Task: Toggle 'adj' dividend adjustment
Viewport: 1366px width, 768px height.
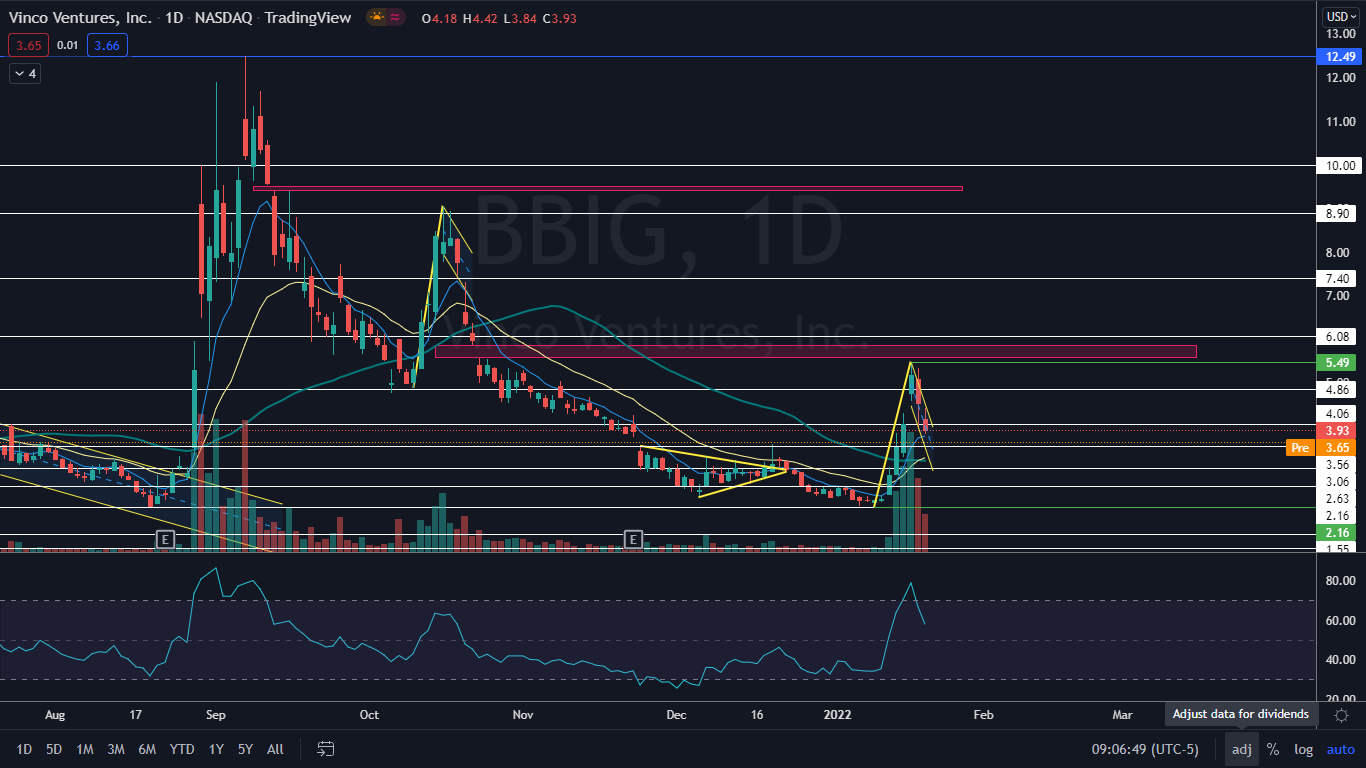Action: point(1241,749)
